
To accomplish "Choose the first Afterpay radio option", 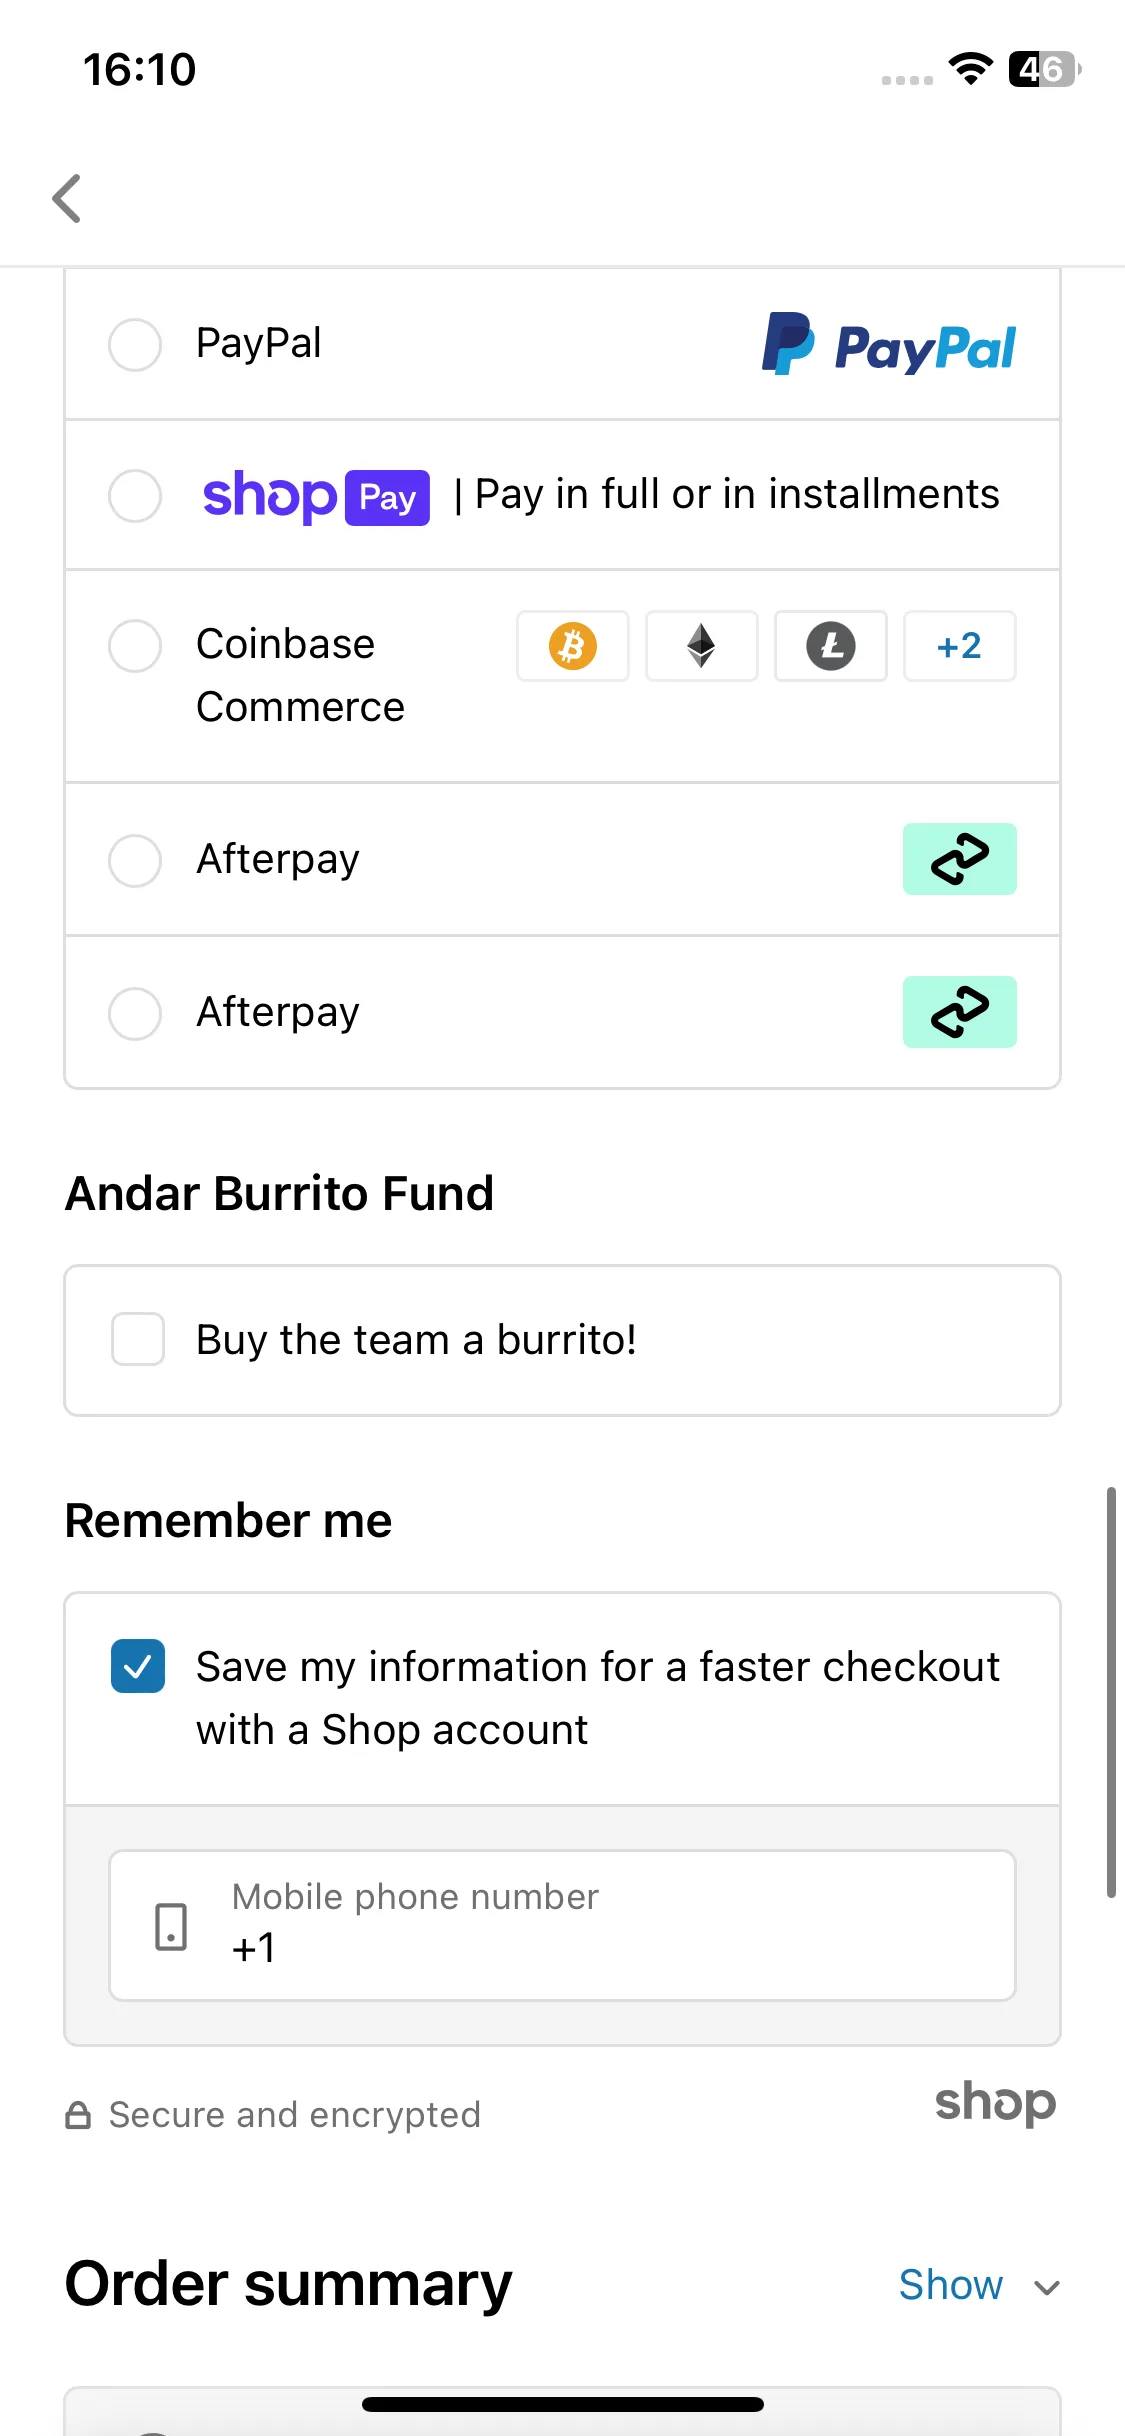I will (135, 861).
